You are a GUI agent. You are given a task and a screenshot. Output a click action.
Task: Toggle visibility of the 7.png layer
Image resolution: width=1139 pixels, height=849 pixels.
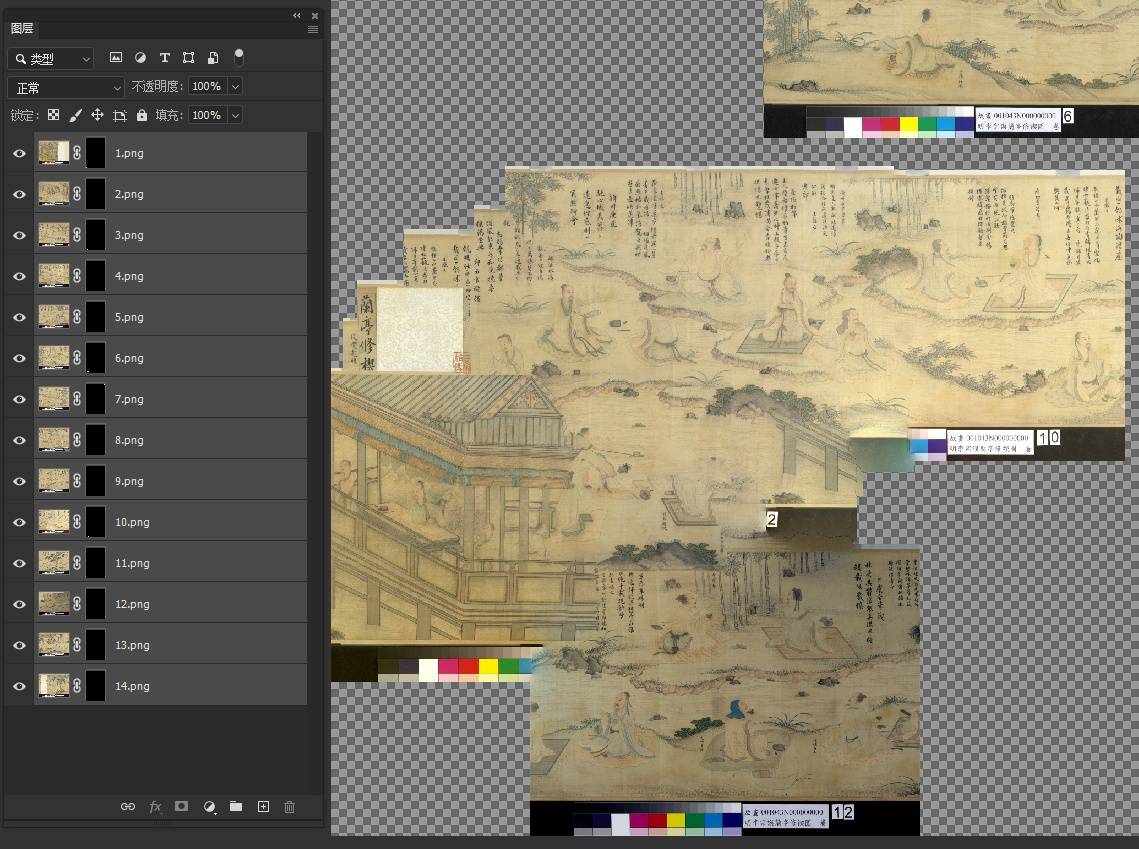[18, 398]
